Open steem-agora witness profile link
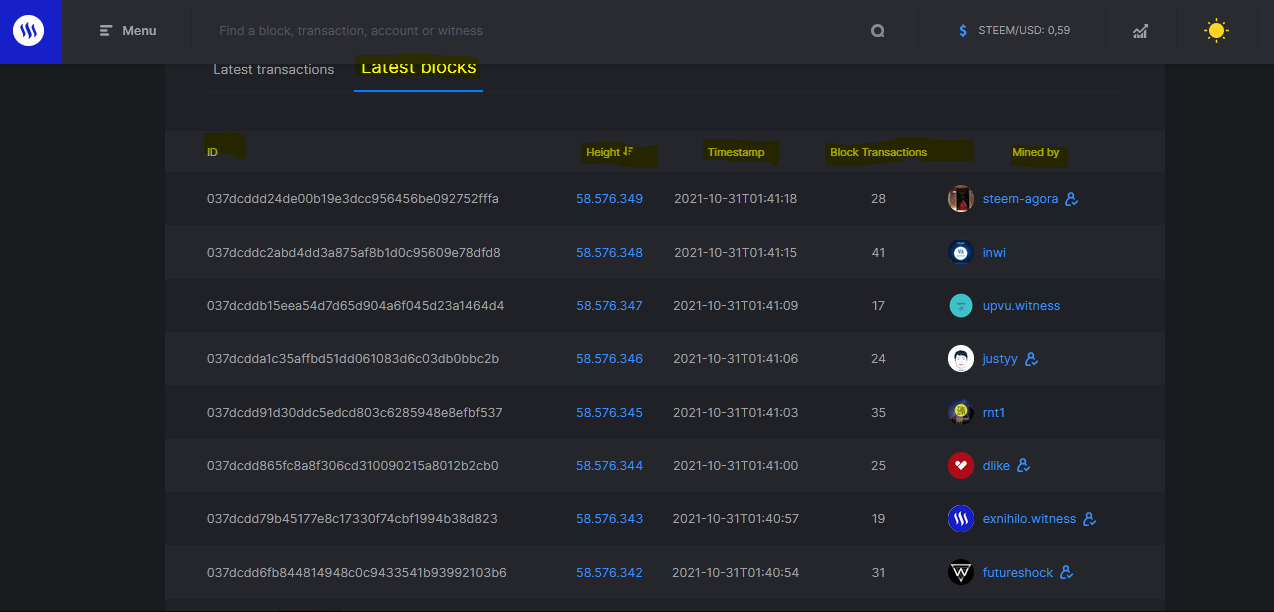The width and height of the screenshot is (1274, 612). pos(1020,199)
